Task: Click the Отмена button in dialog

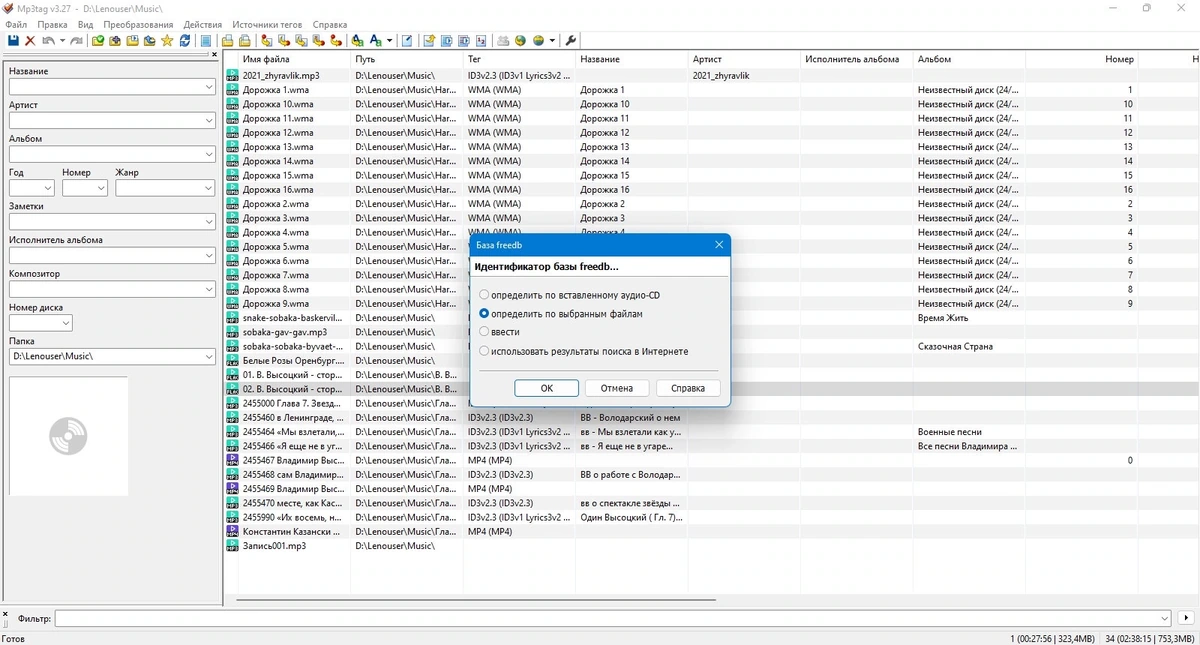Action: click(617, 388)
